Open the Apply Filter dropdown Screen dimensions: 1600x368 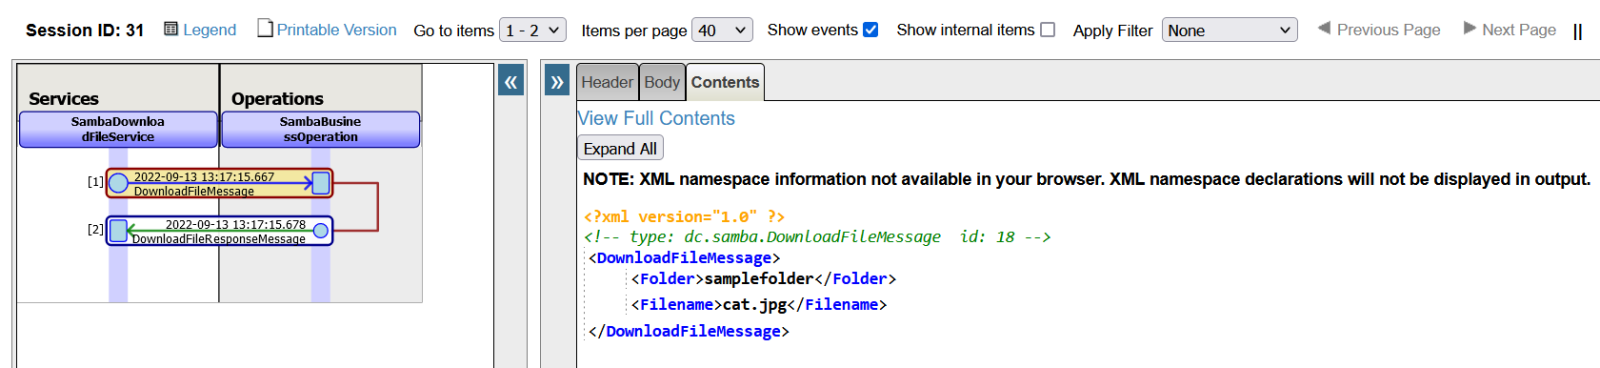[x=1230, y=30]
